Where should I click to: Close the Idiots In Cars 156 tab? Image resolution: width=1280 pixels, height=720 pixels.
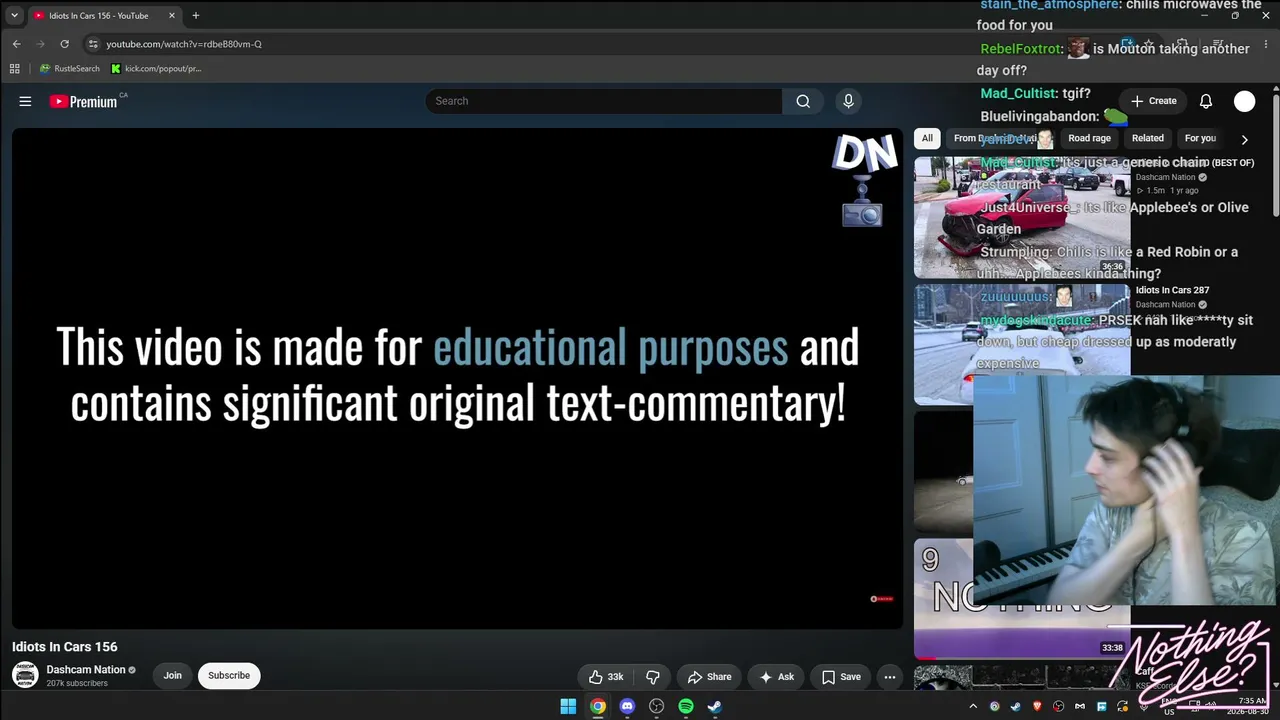172,16
